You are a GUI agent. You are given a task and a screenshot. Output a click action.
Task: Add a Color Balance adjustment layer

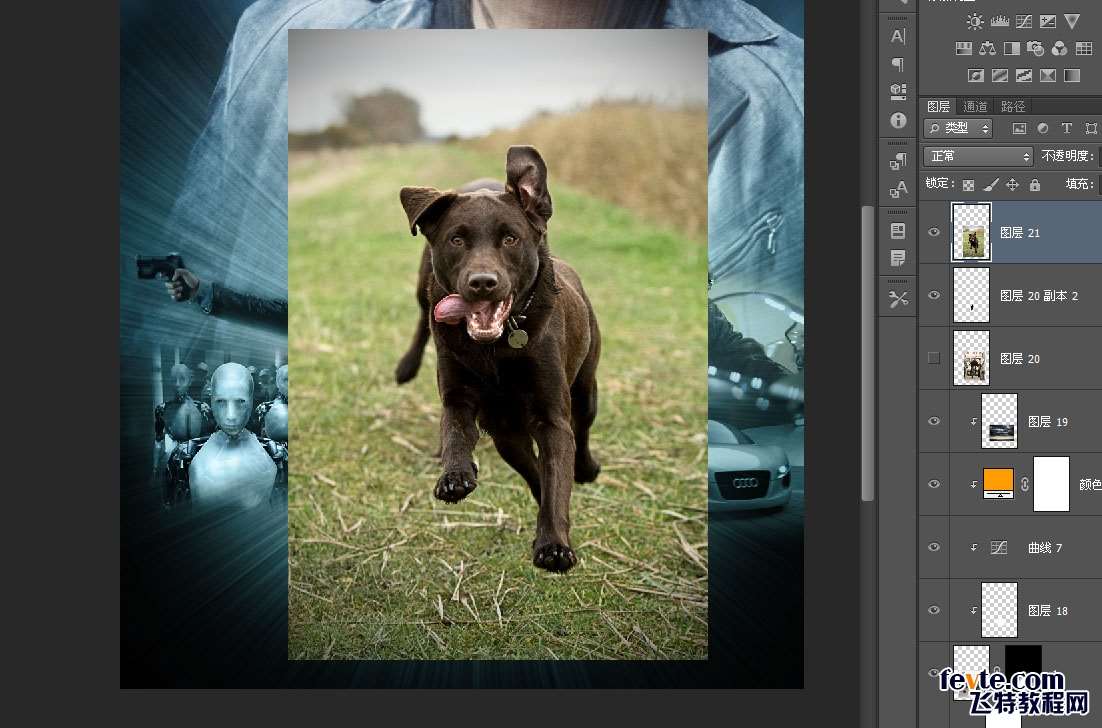987,48
